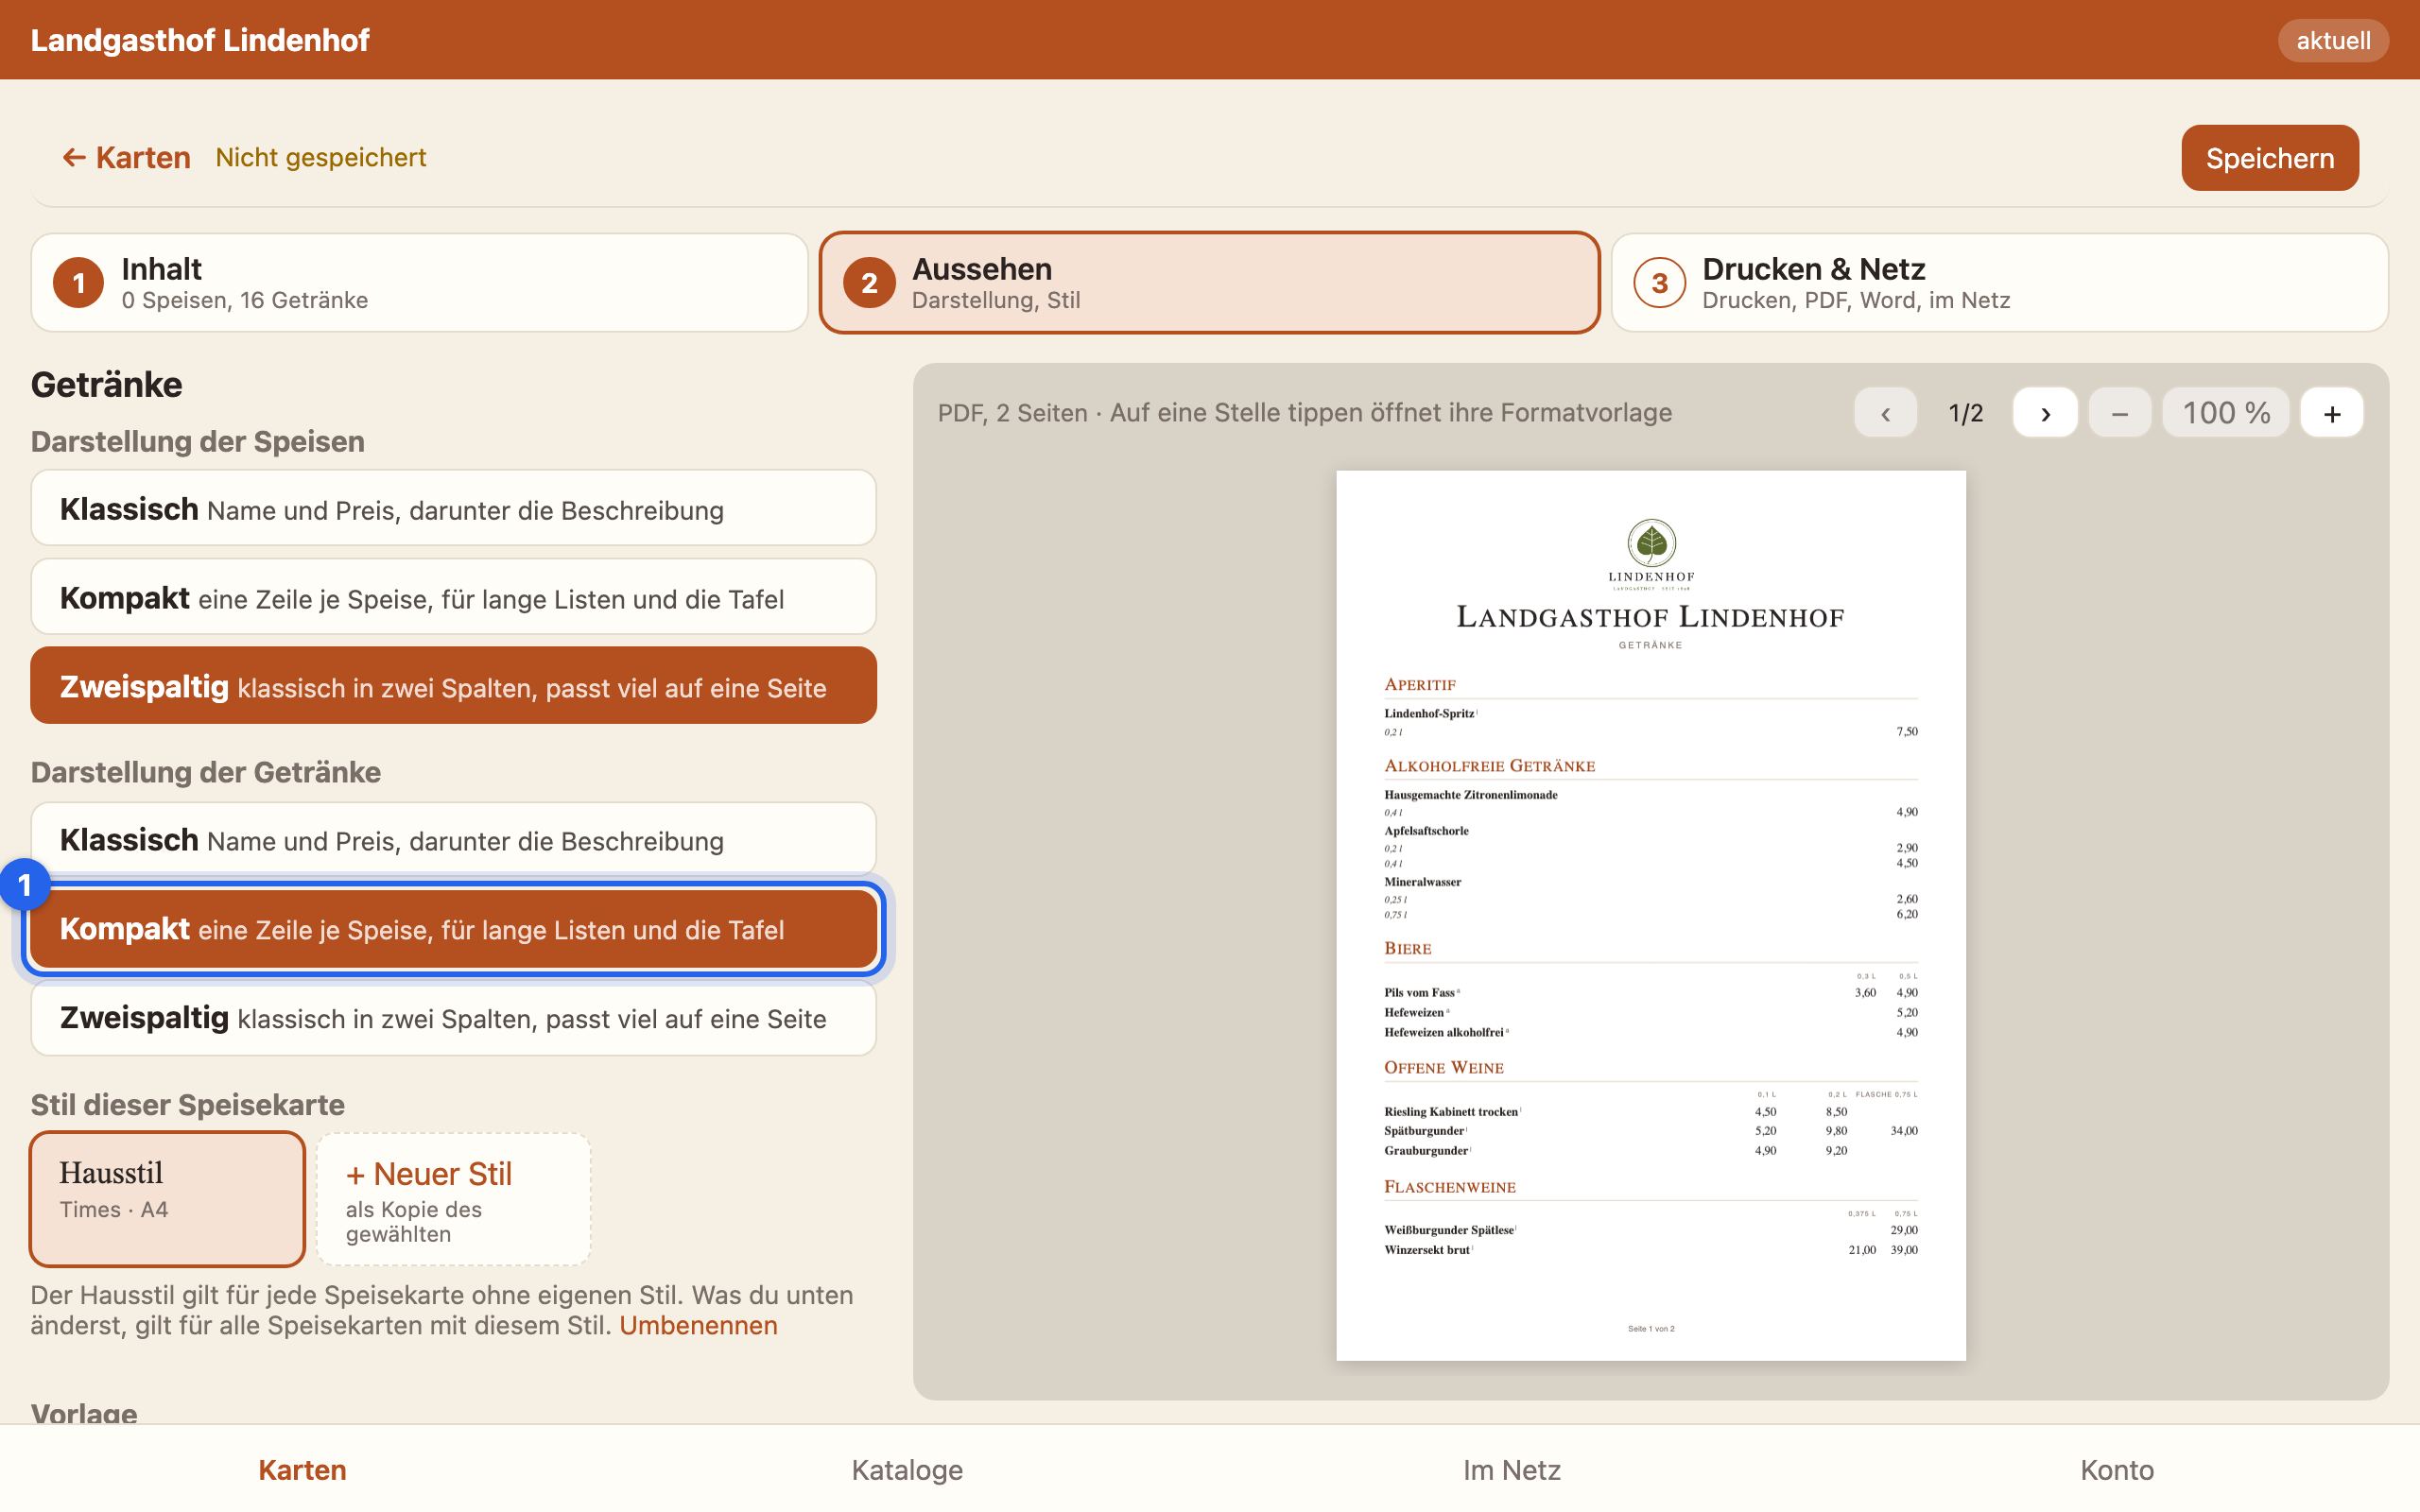Select the Hausstil style card
The width and height of the screenshot is (2420, 1512).
click(167, 1199)
